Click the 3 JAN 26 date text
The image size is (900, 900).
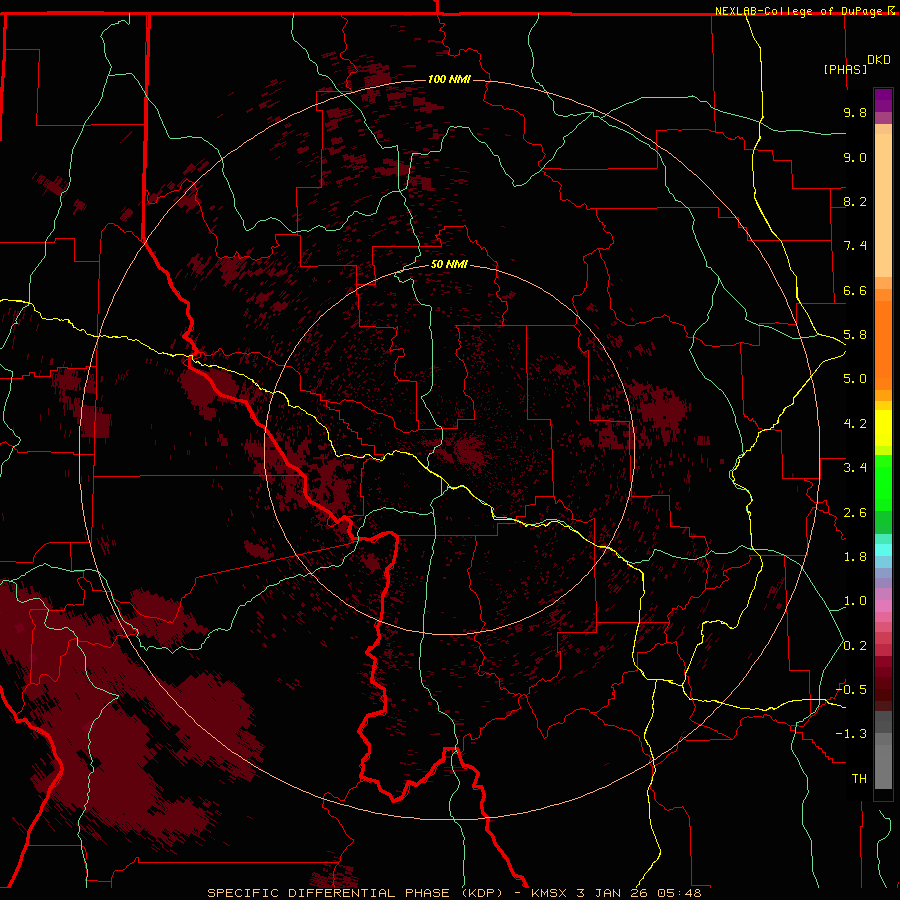pos(612,893)
